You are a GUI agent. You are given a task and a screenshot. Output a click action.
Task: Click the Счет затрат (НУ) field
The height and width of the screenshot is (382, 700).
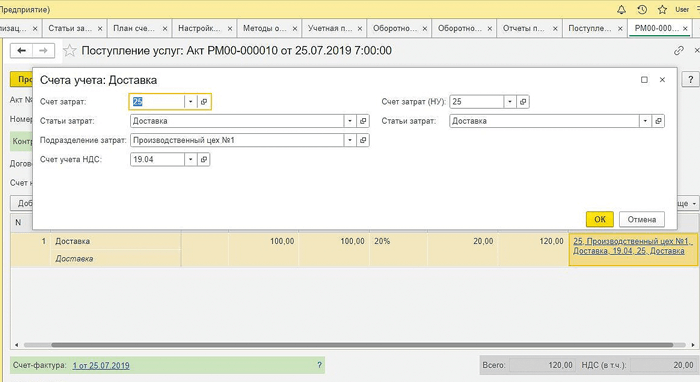476,102
